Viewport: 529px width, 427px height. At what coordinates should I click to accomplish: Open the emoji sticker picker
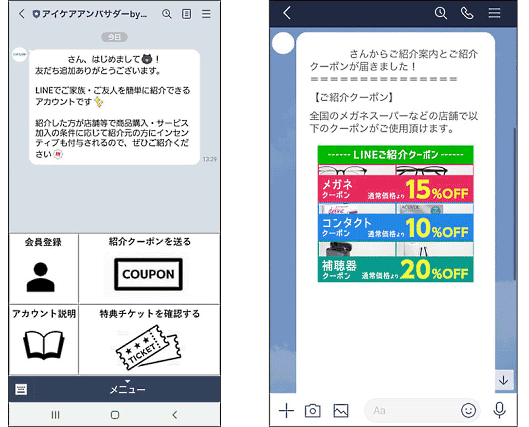468,410
